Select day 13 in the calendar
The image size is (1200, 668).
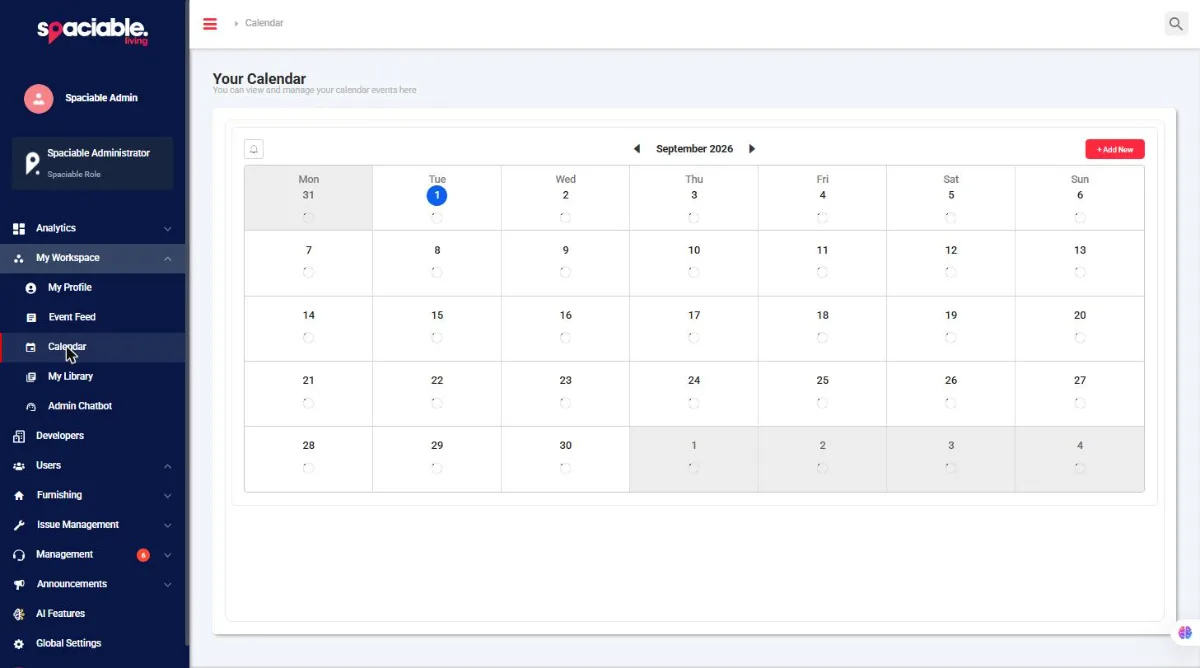point(1080,263)
